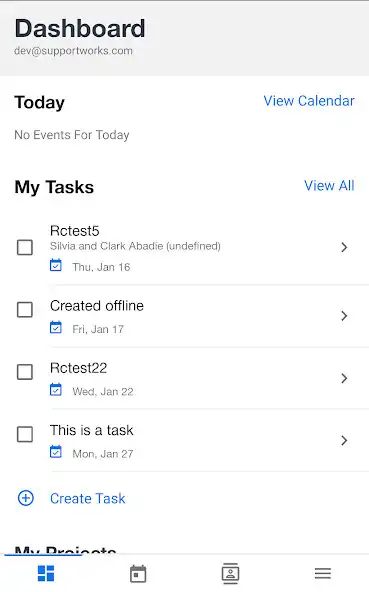The height and width of the screenshot is (592, 369).
Task: Expand Rctest5 task with chevron arrow
Action: (344, 247)
